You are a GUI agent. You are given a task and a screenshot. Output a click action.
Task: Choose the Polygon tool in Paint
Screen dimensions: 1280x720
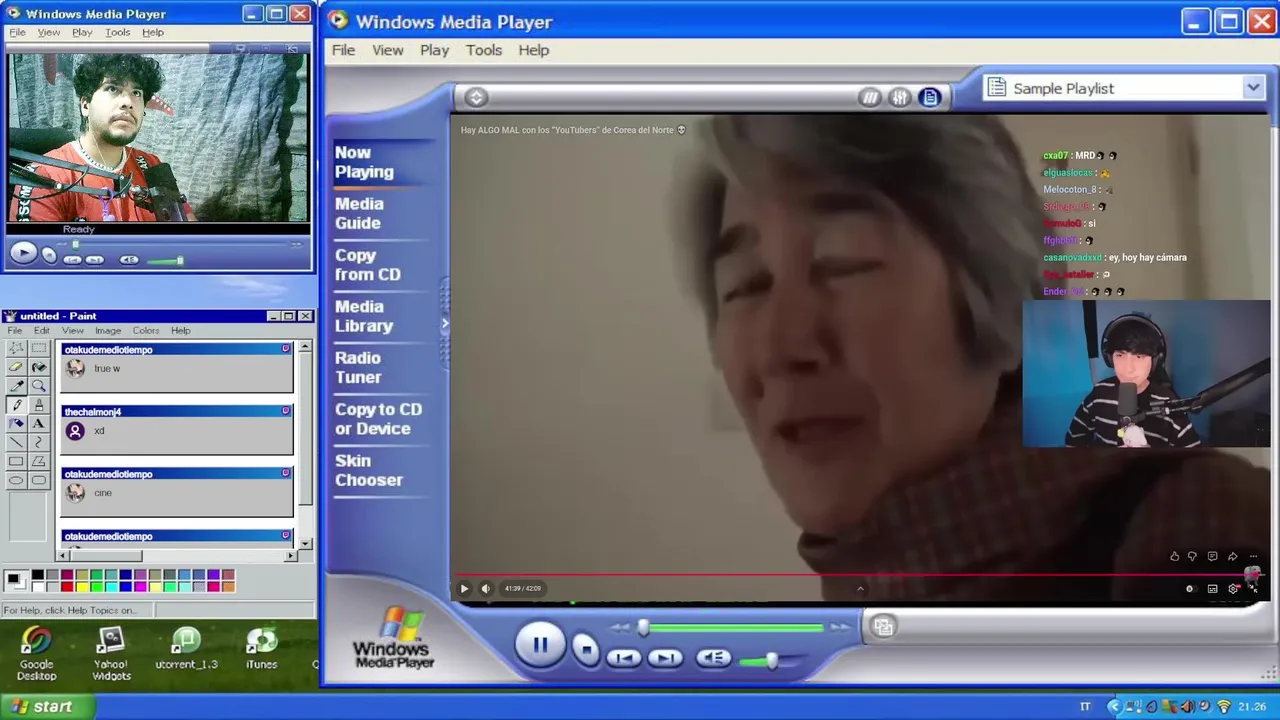[38, 461]
